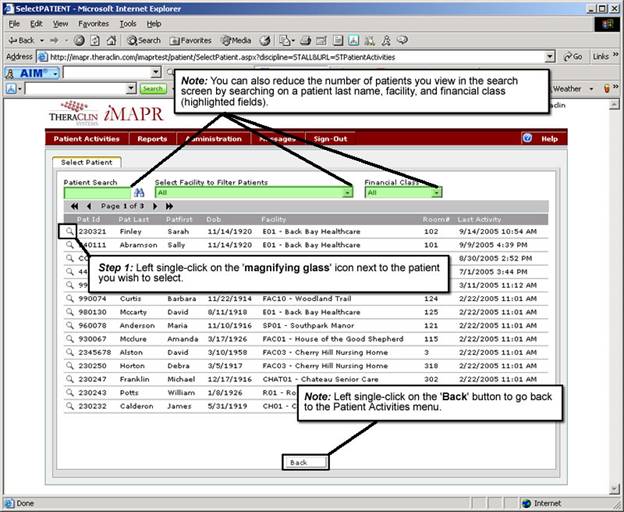Expand Select Facility to Filter Patients dropdown
Screen dimensions: 624x512
[347, 192]
